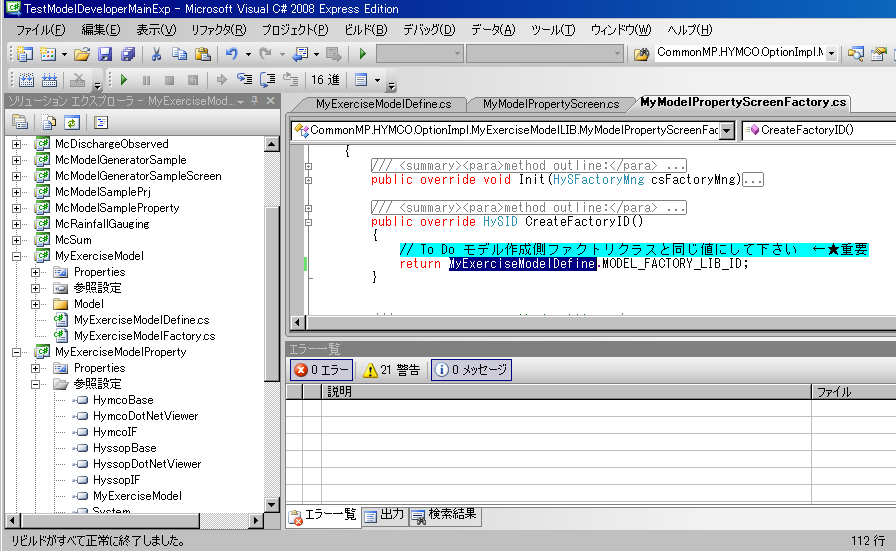Image resolution: width=896 pixels, height=551 pixels.
Task: Click the View Code icon in Solution Explorer
Action: [x=101, y=122]
